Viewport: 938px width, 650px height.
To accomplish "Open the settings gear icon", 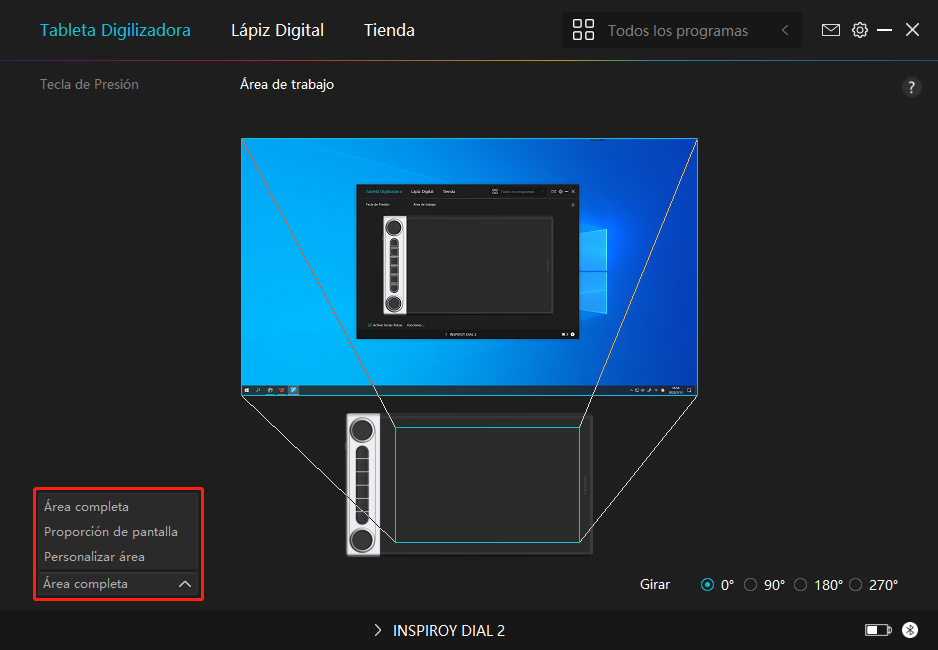I will click(x=860, y=30).
